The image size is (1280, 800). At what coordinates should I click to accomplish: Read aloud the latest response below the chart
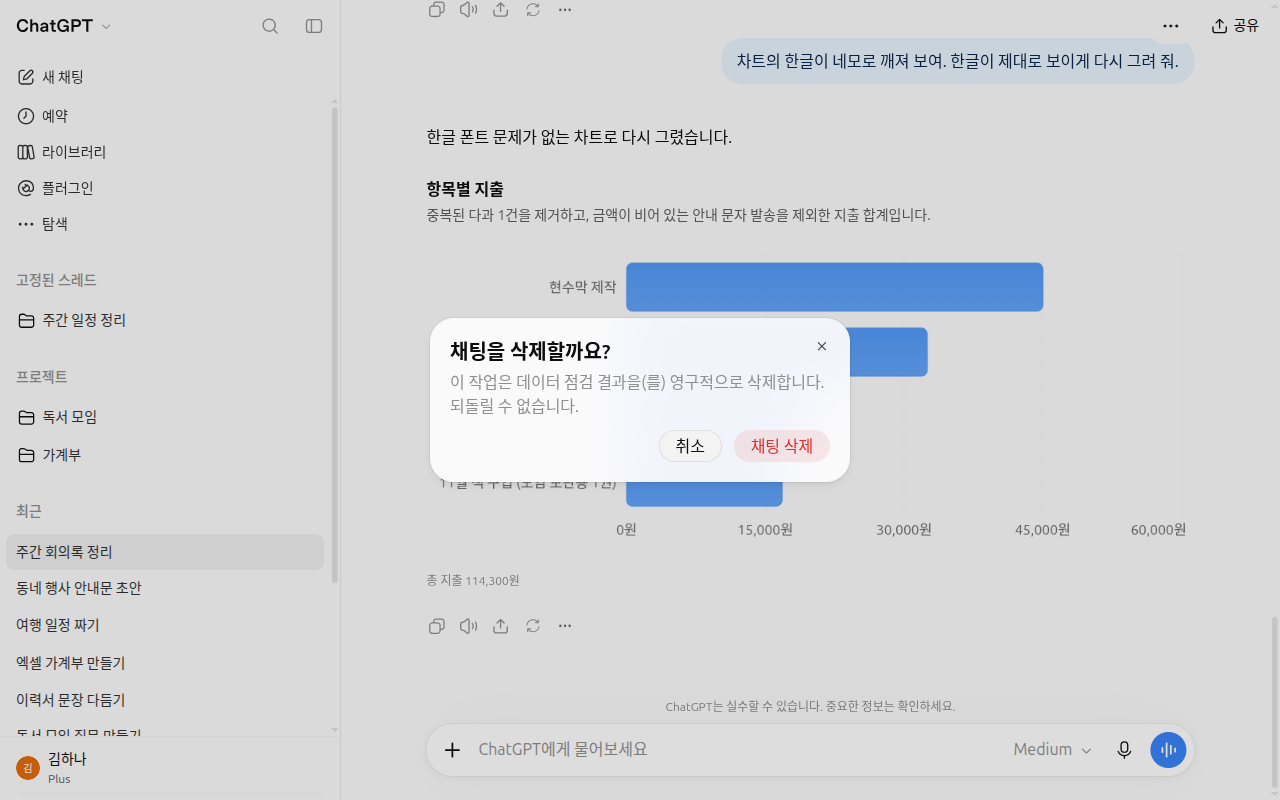point(469,626)
